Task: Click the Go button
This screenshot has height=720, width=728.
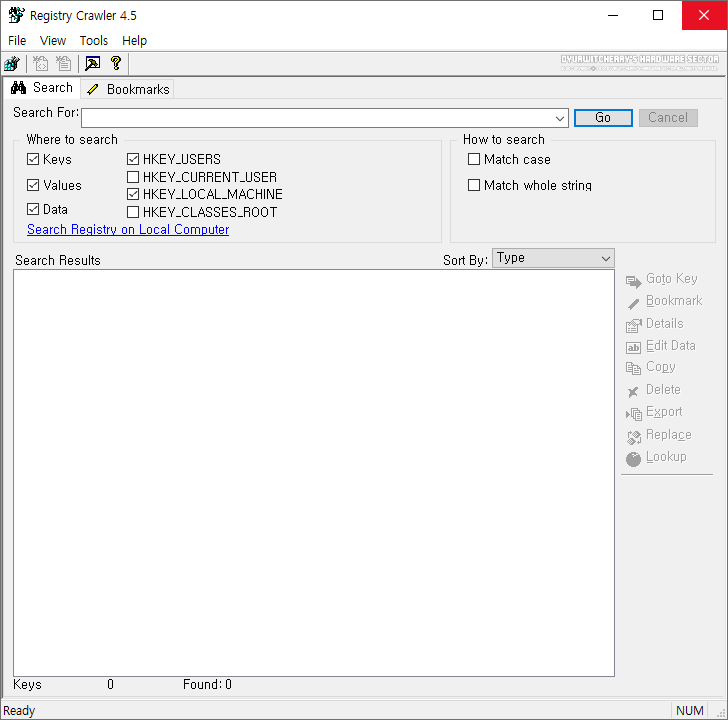Action: [603, 118]
